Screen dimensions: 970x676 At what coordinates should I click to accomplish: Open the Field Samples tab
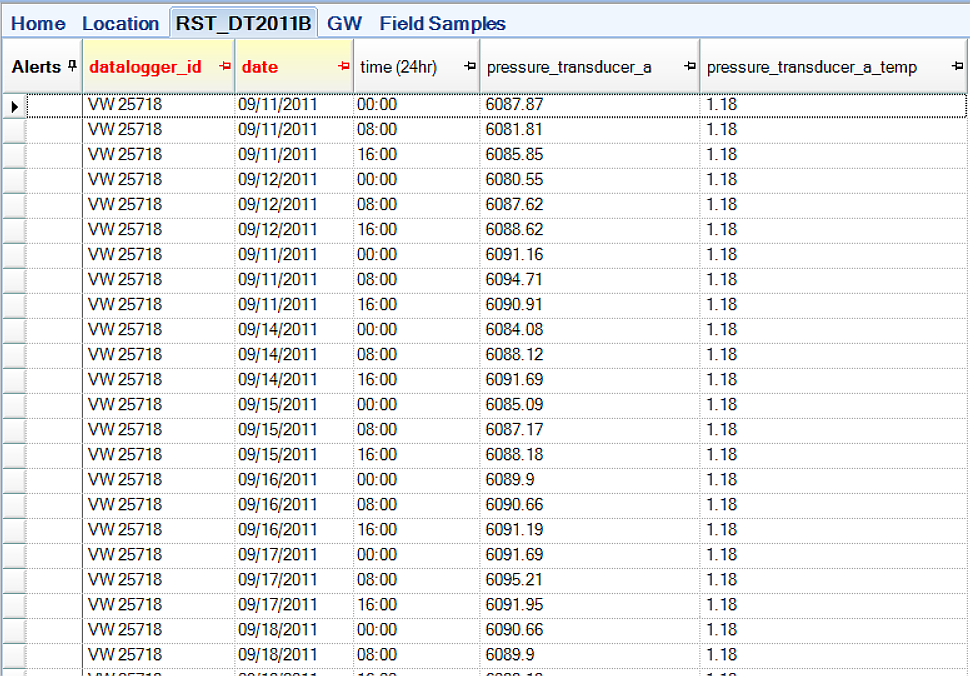pos(442,23)
